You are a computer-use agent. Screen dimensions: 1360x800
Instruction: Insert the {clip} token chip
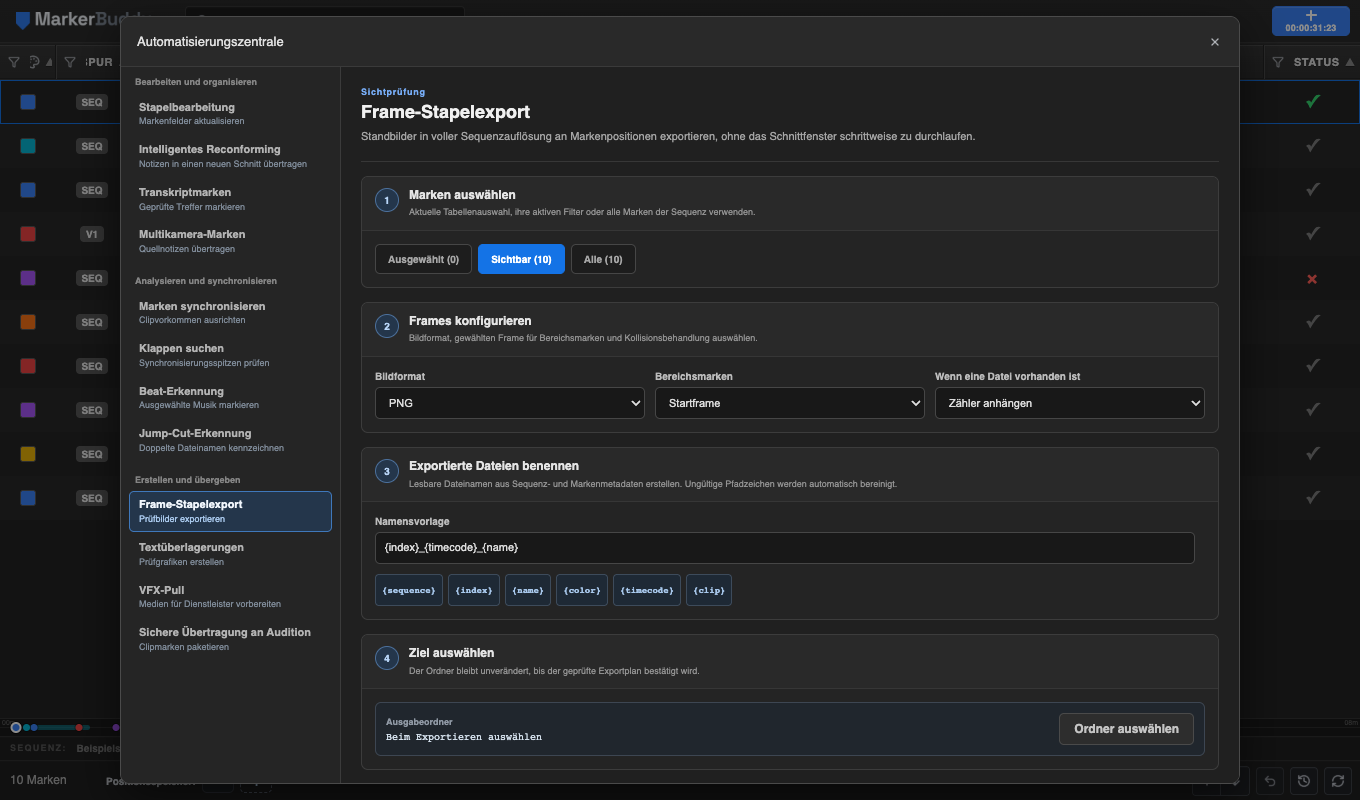click(x=709, y=590)
